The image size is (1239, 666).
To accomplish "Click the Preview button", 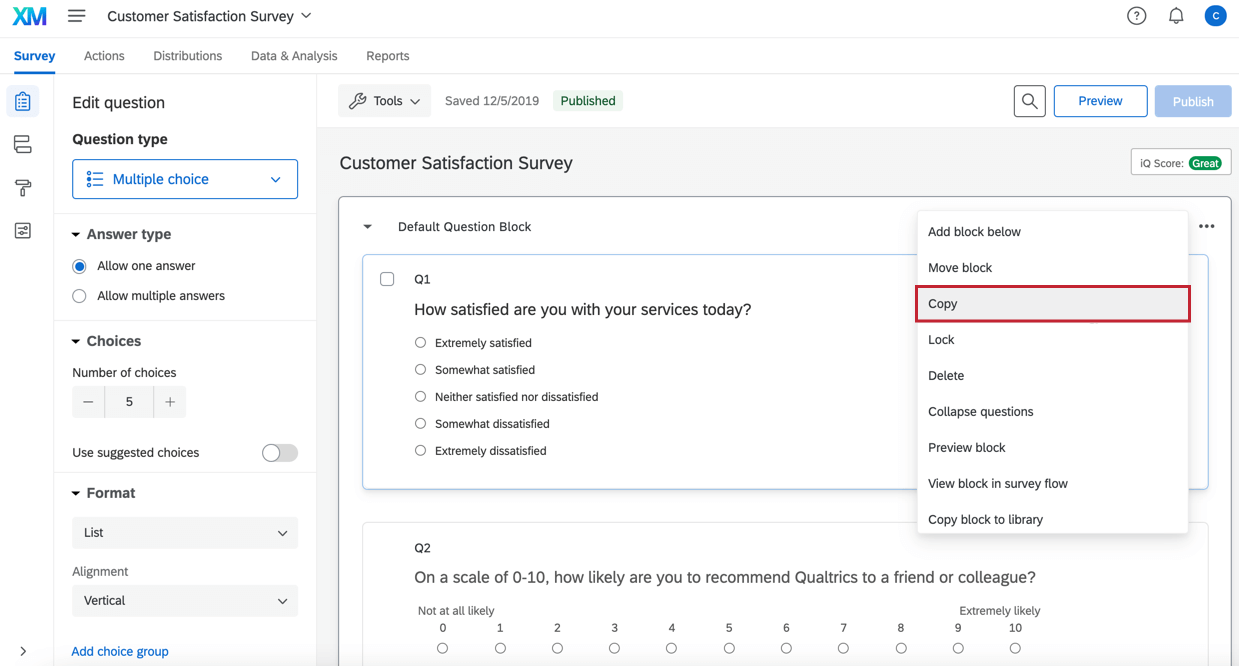I will [1100, 101].
